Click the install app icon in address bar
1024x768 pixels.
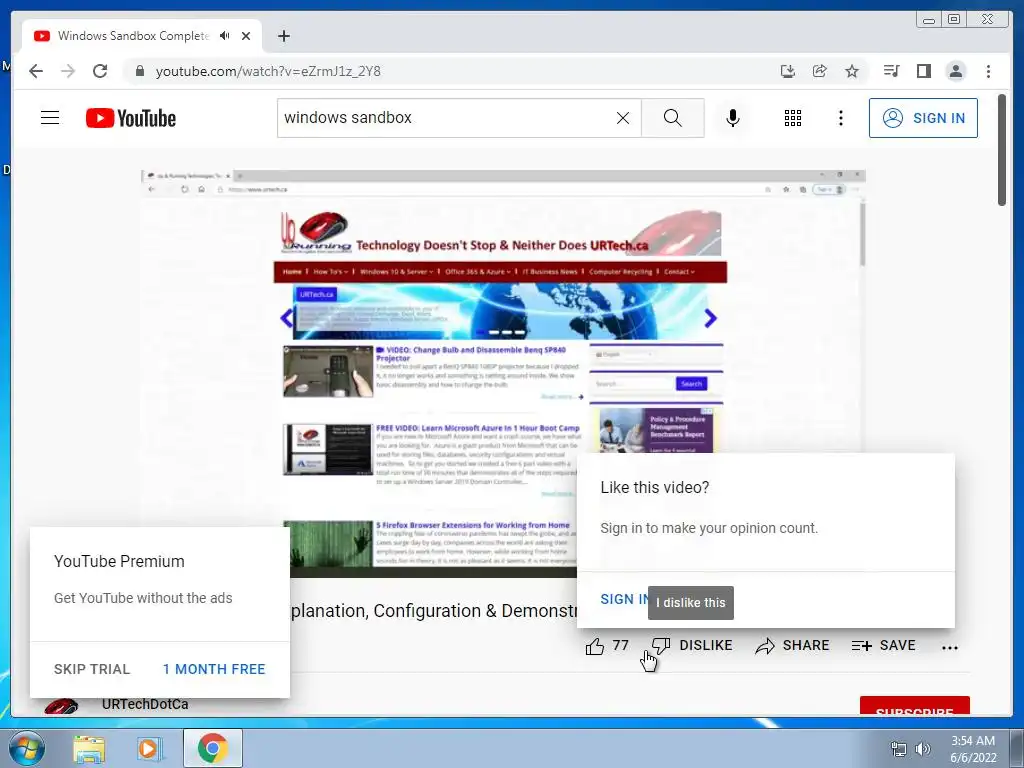pyautogui.click(x=788, y=71)
